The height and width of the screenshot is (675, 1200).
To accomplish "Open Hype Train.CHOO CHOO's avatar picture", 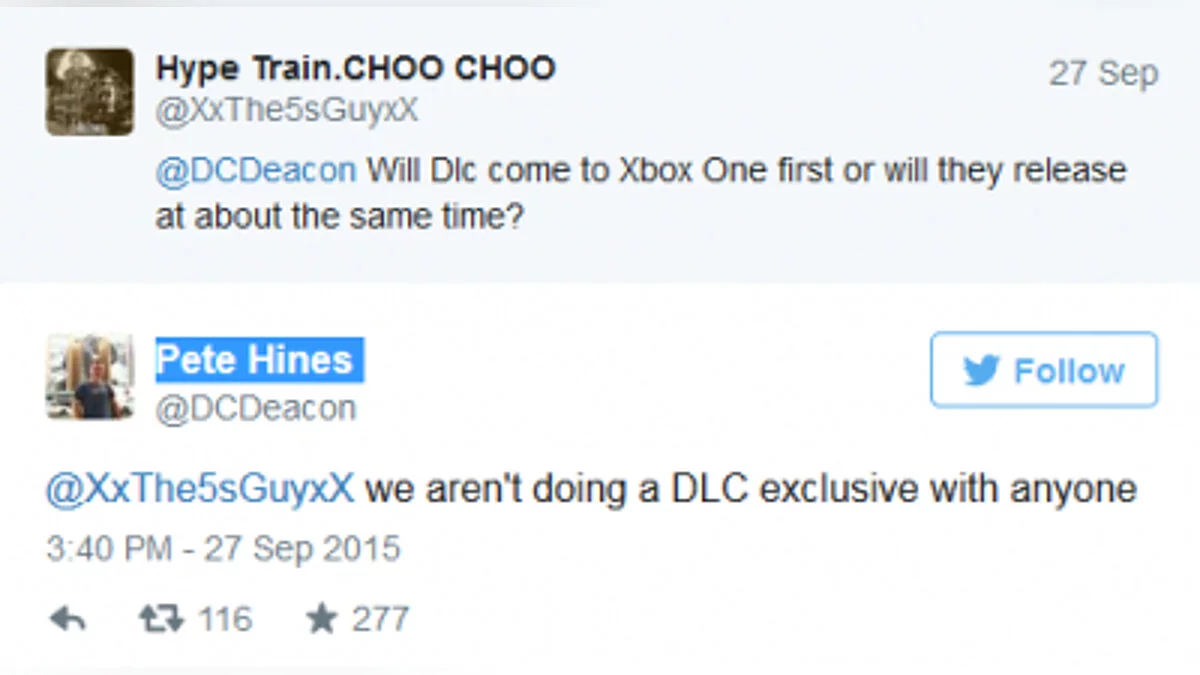I will (89, 91).
